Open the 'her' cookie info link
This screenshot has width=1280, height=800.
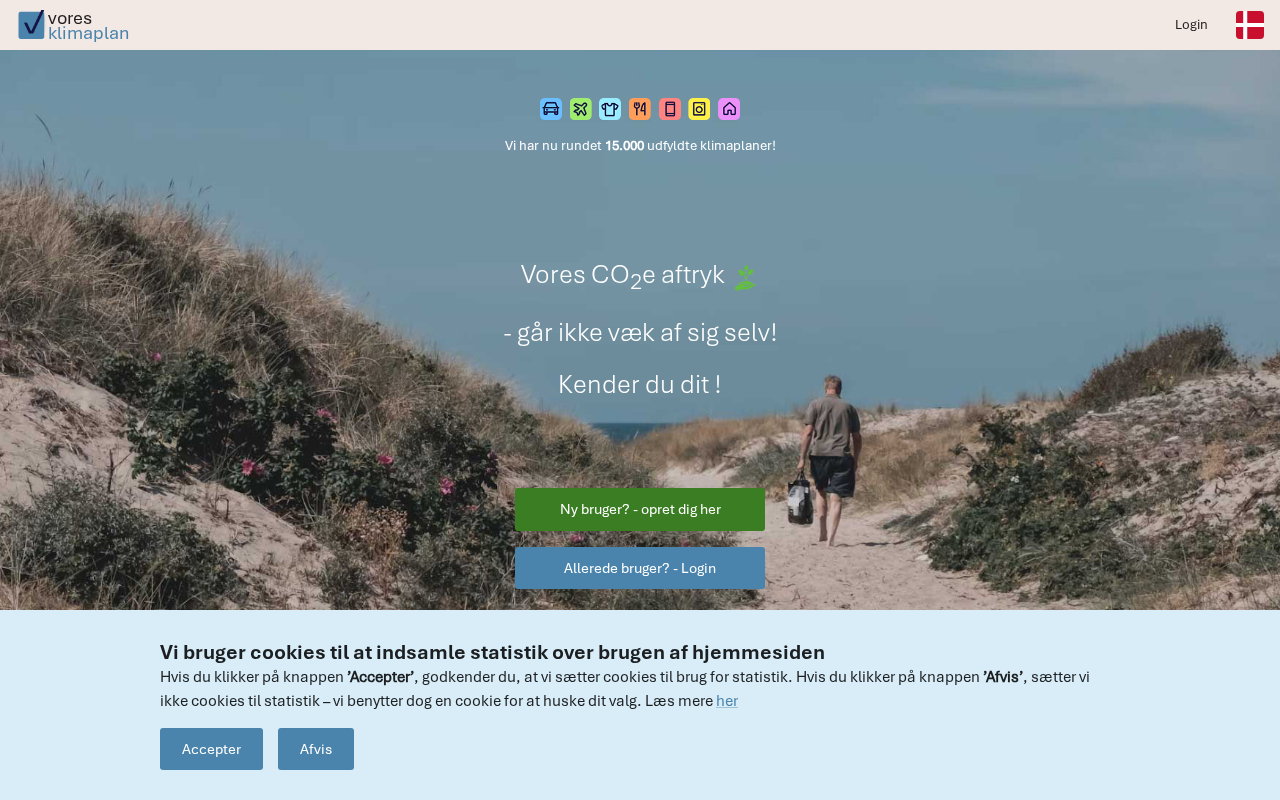tap(727, 701)
